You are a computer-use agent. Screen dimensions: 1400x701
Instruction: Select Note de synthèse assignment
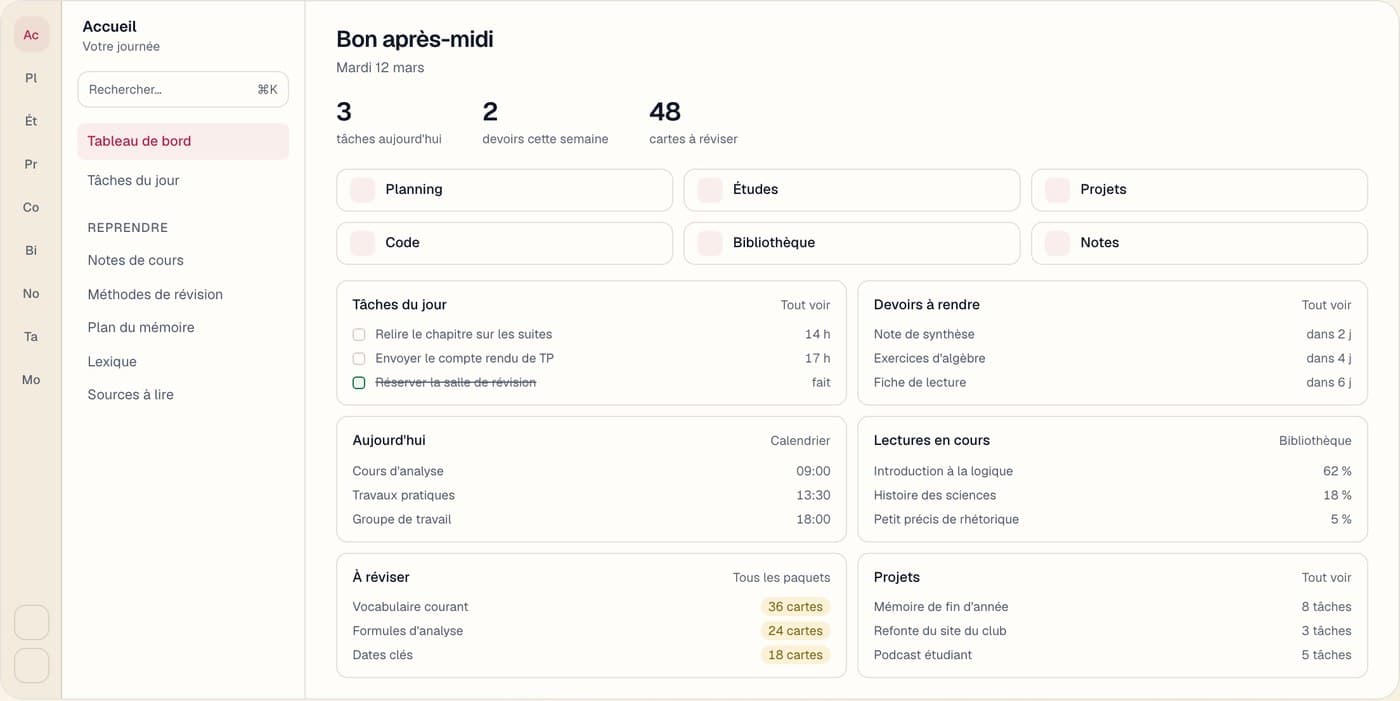tap(1112, 335)
